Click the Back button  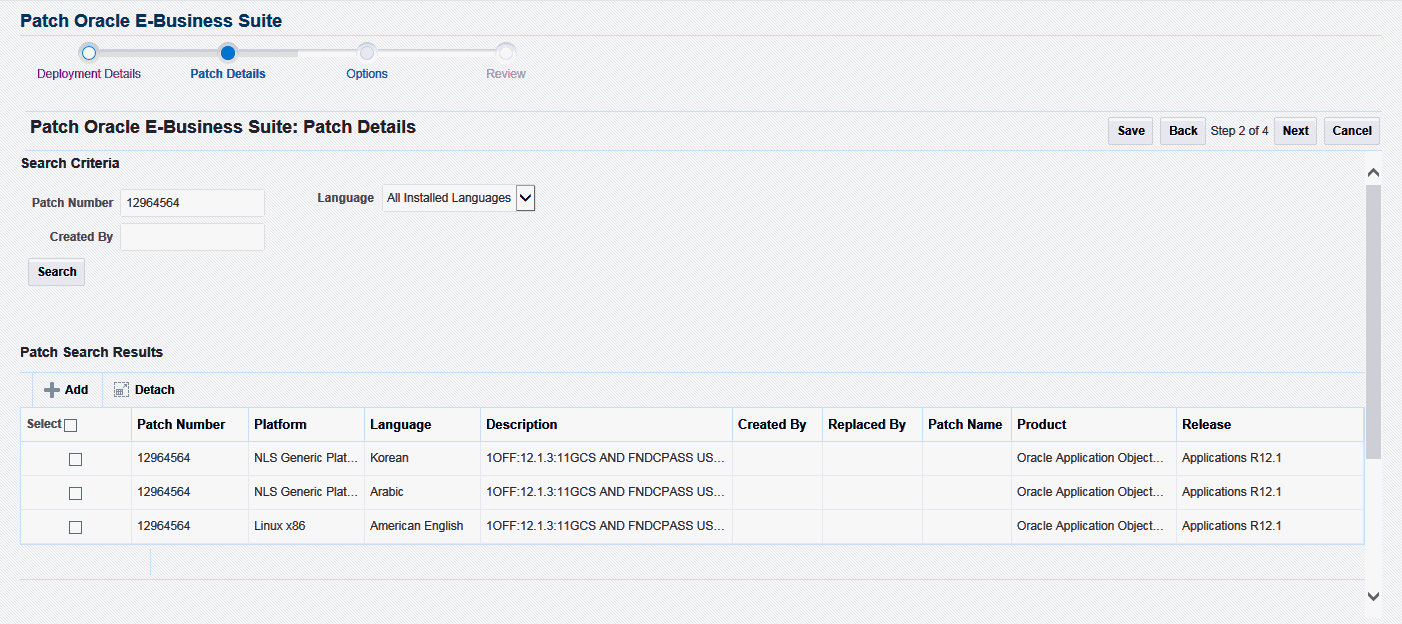(x=1183, y=131)
